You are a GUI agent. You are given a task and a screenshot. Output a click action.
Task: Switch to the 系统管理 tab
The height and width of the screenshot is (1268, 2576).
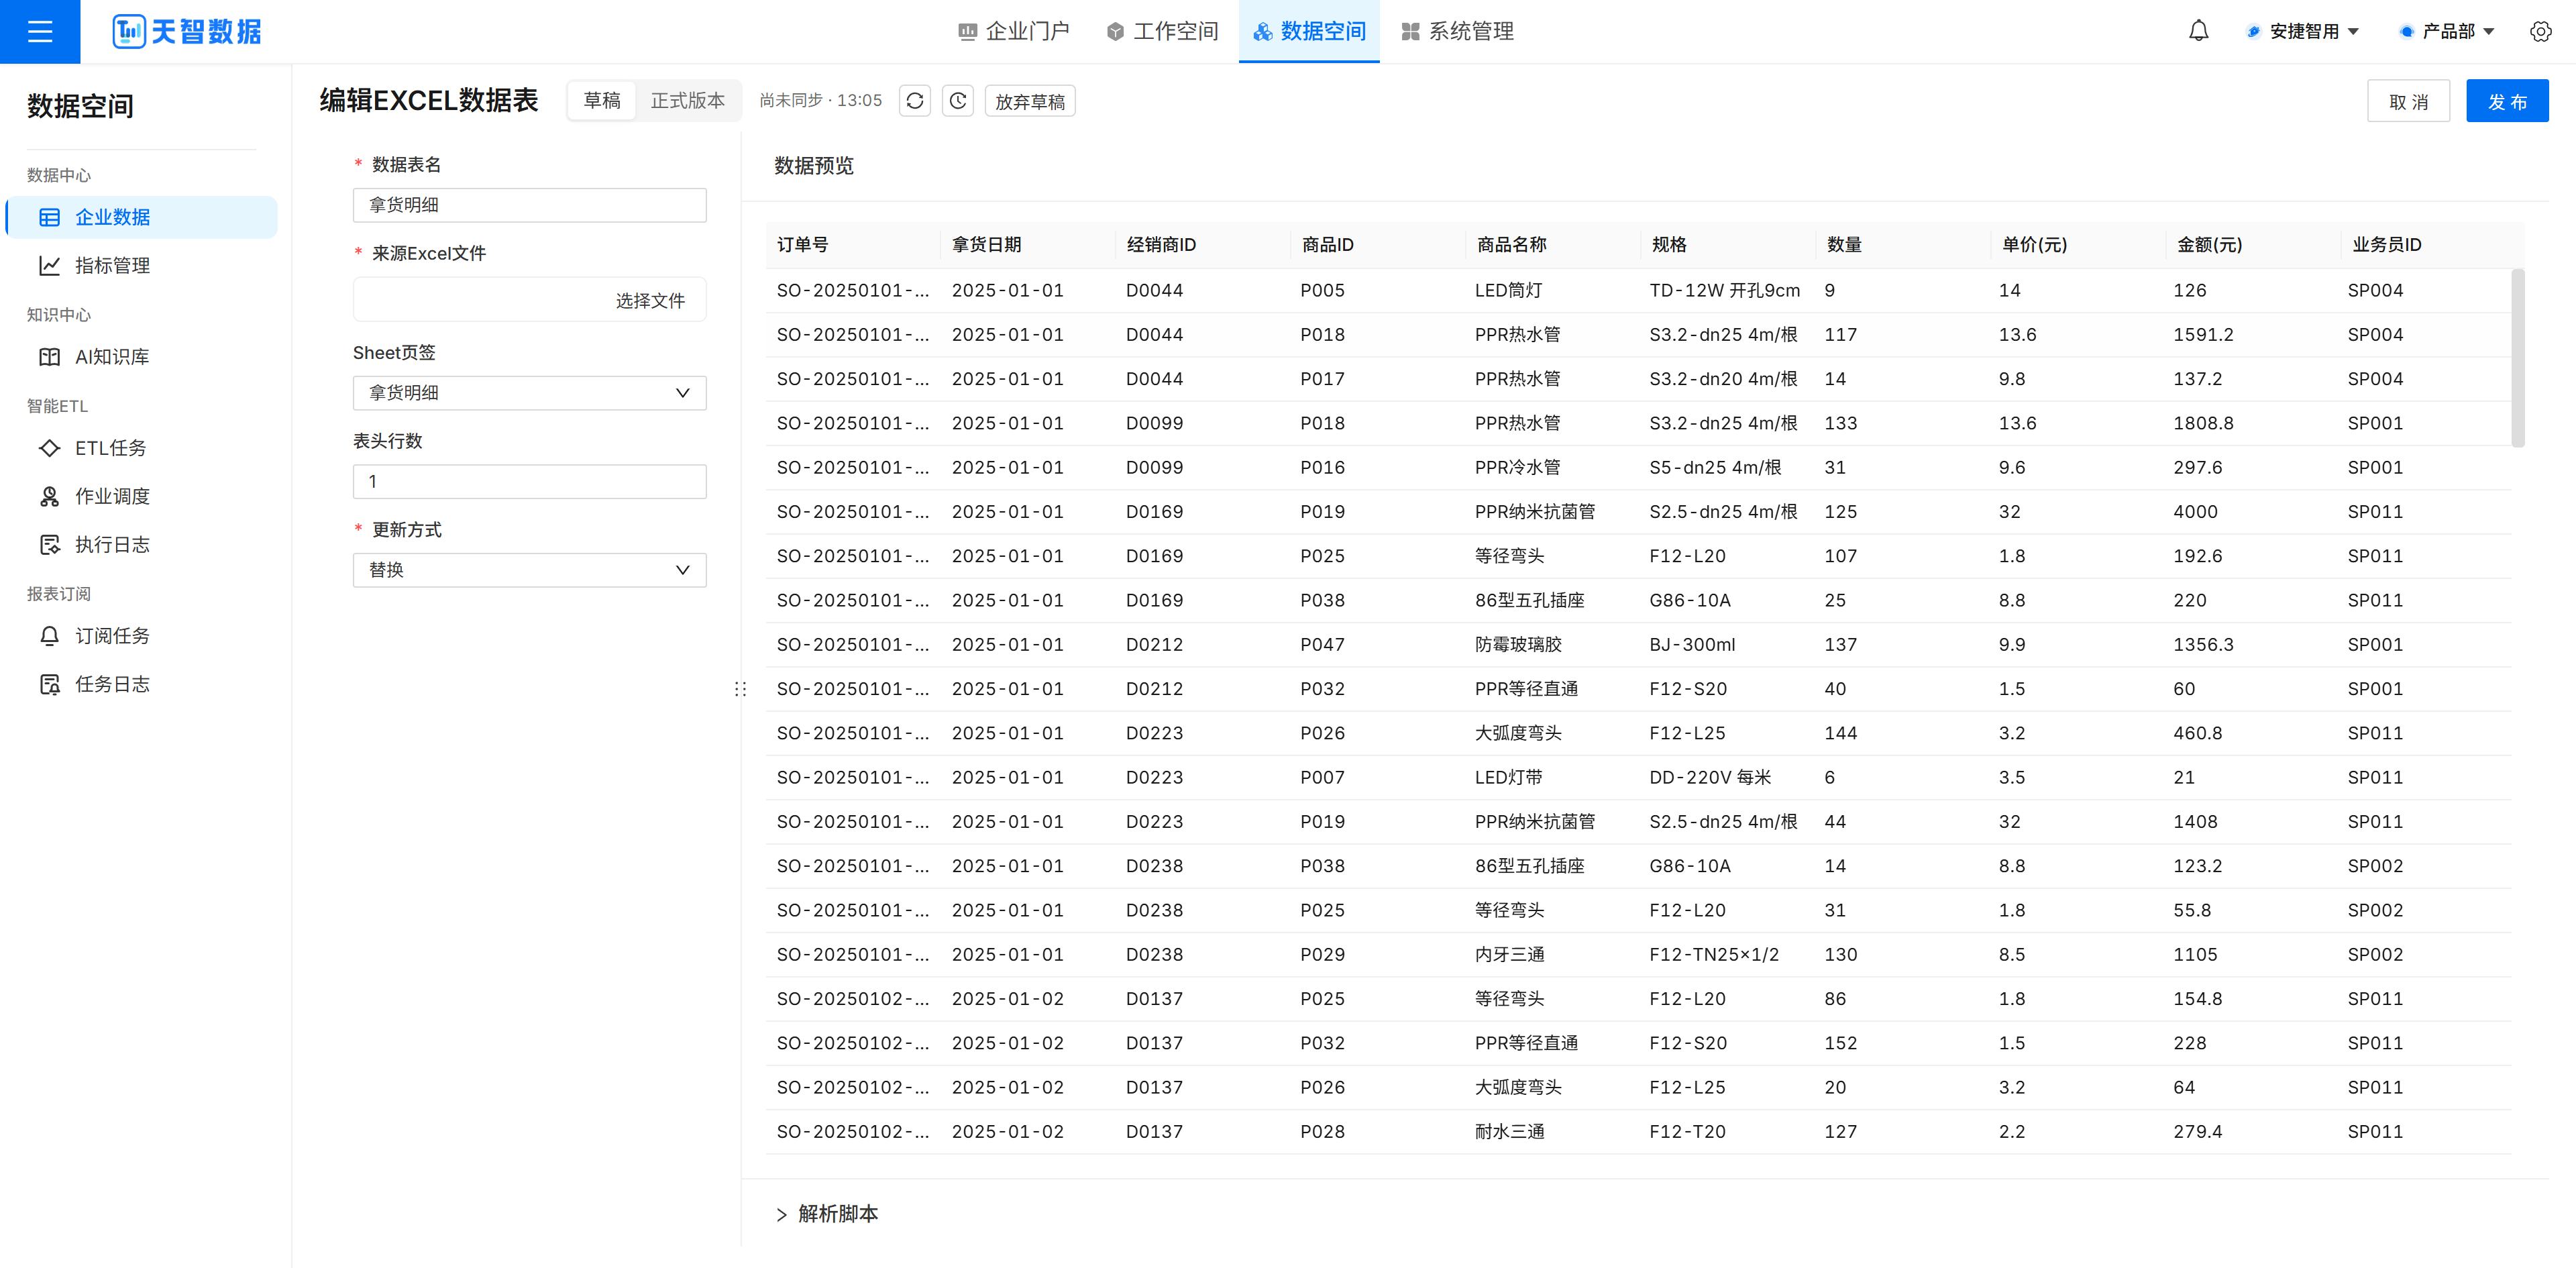1457,32
